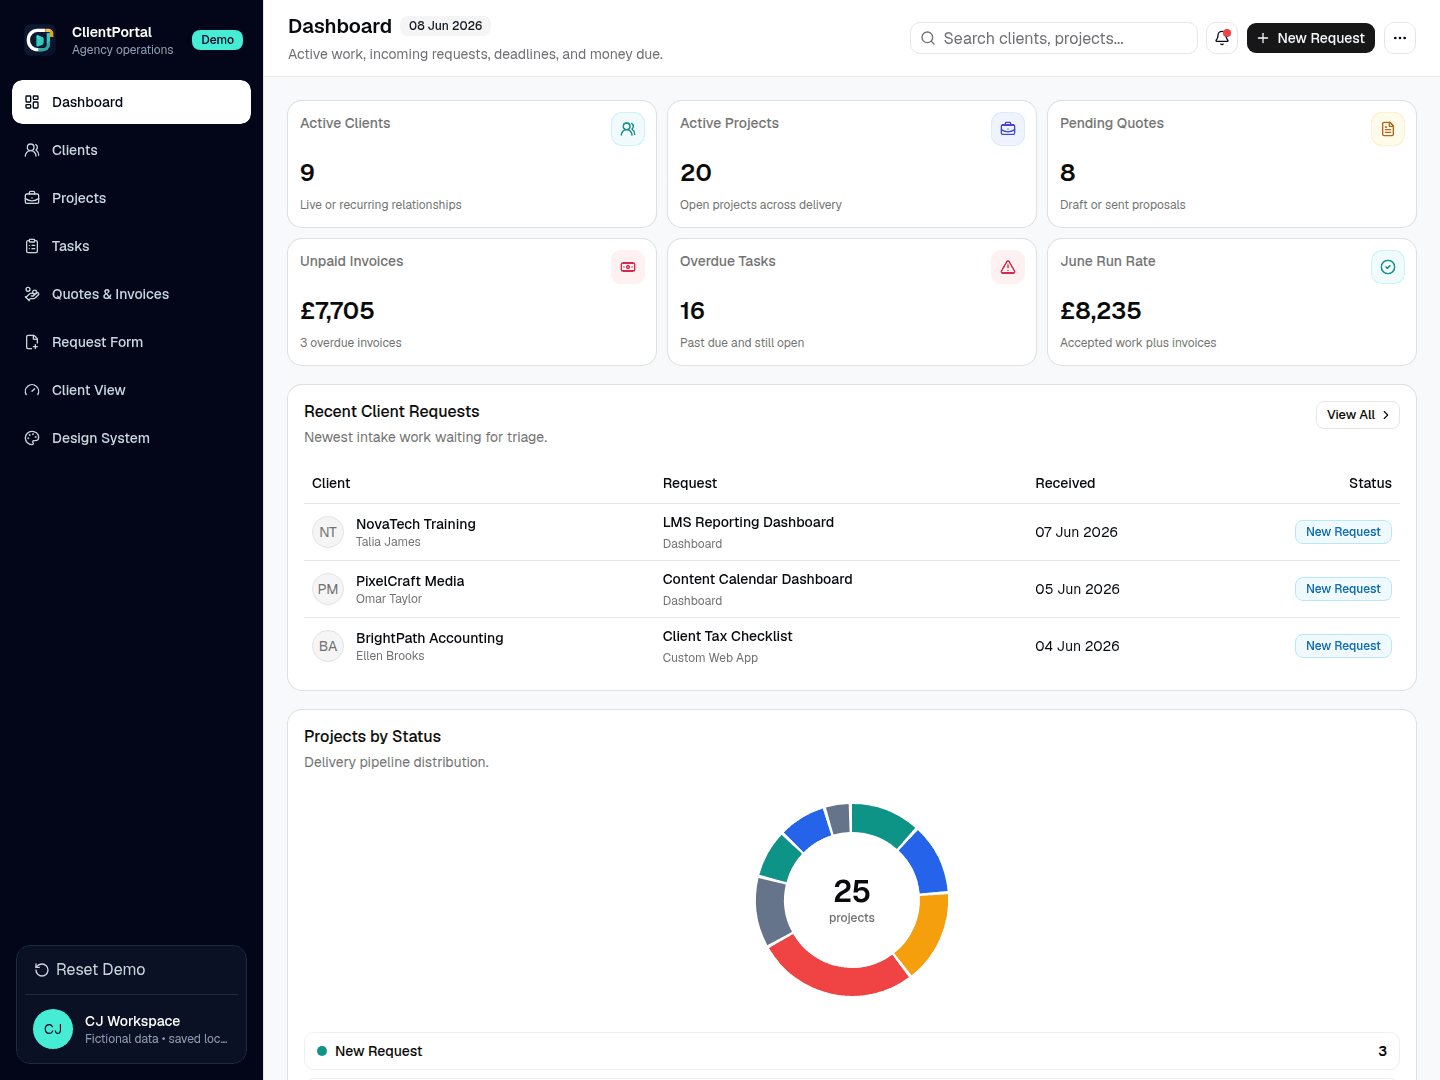Click the search magnifier icon
This screenshot has height=1080, width=1440.
(x=928, y=38)
